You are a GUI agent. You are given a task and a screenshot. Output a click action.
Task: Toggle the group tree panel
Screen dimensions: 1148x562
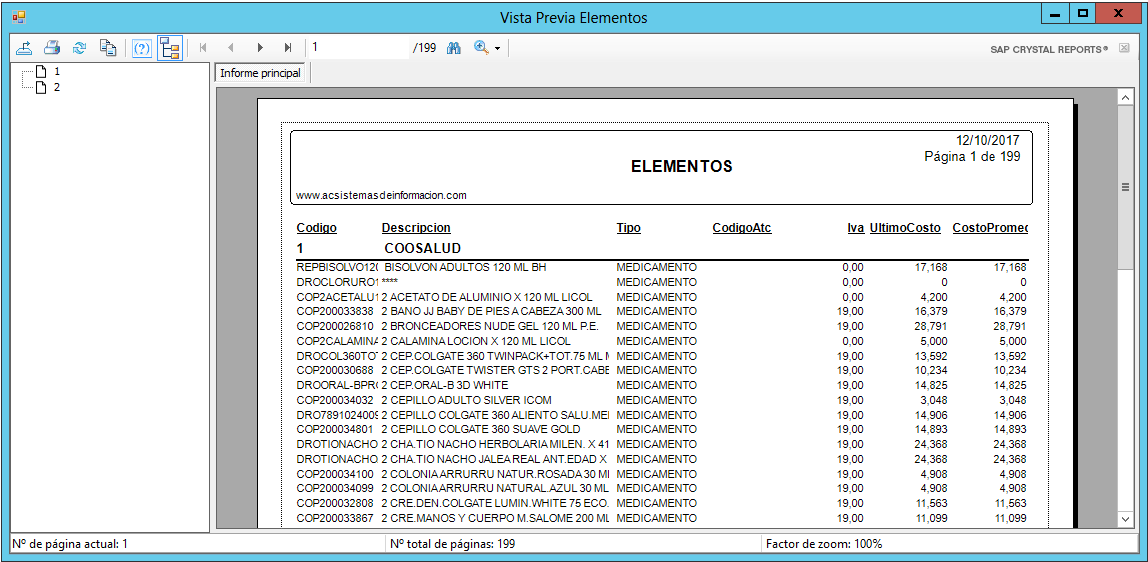point(170,48)
